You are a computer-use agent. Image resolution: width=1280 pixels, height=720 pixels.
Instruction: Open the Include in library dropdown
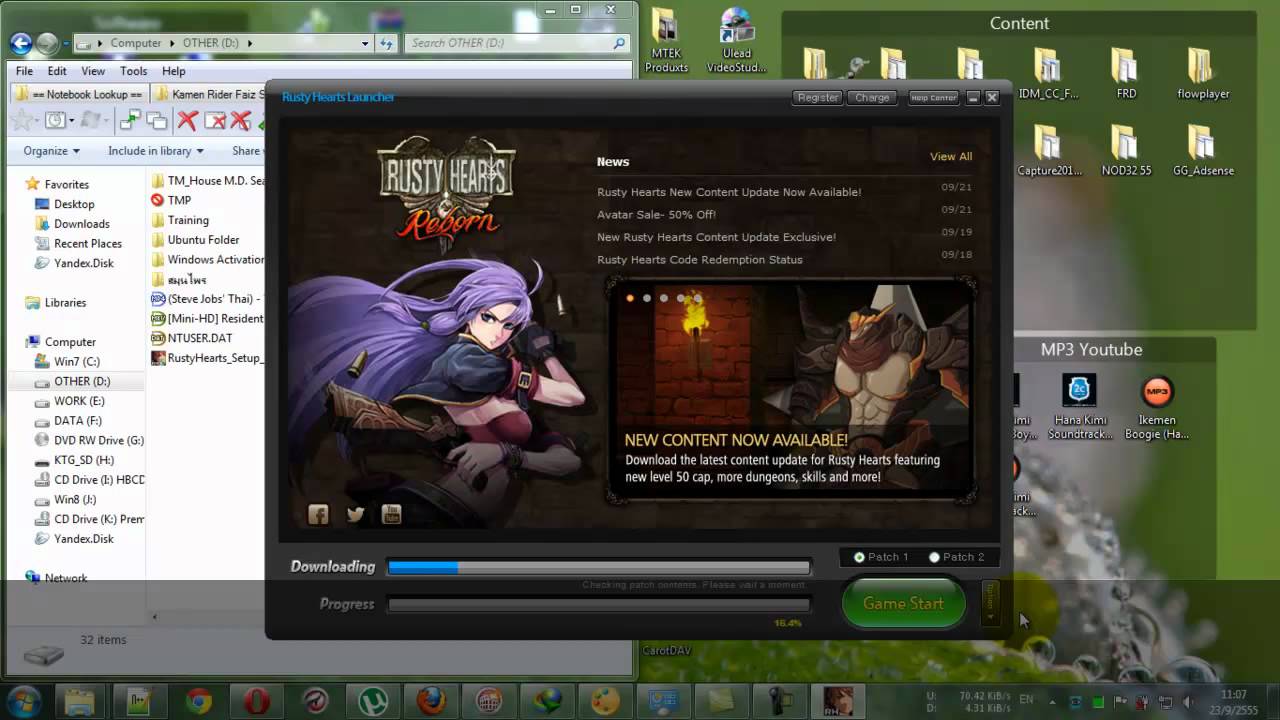tap(156, 151)
